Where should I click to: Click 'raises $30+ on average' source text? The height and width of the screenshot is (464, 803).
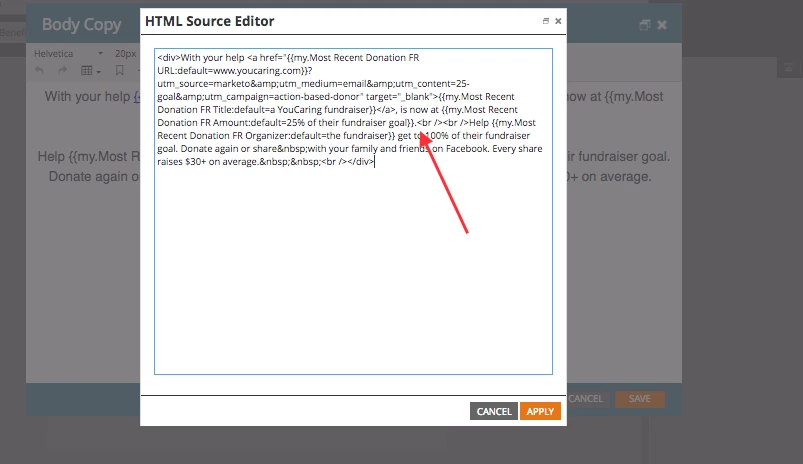pyautogui.click(x=207, y=162)
